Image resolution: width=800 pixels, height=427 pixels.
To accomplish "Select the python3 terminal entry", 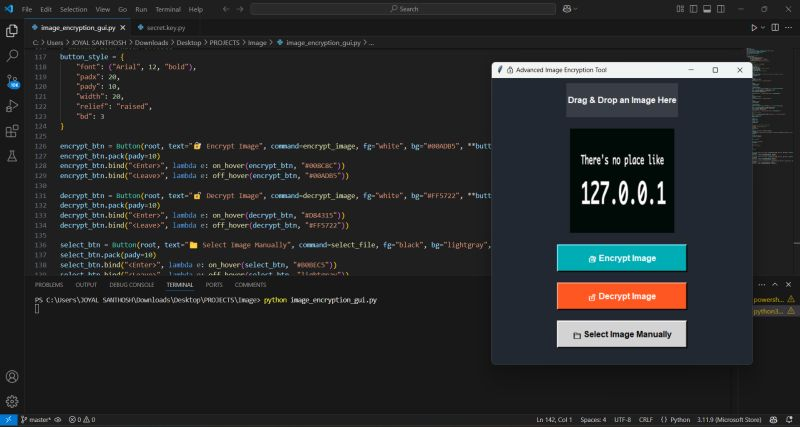I will [x=773, y=311].
